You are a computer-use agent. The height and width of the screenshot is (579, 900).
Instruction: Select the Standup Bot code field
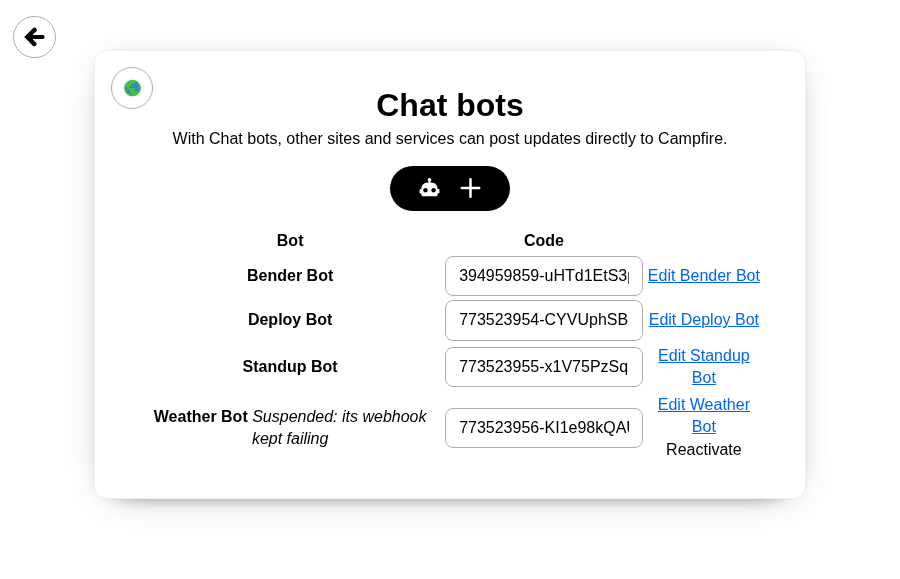(x=544, y=367)
